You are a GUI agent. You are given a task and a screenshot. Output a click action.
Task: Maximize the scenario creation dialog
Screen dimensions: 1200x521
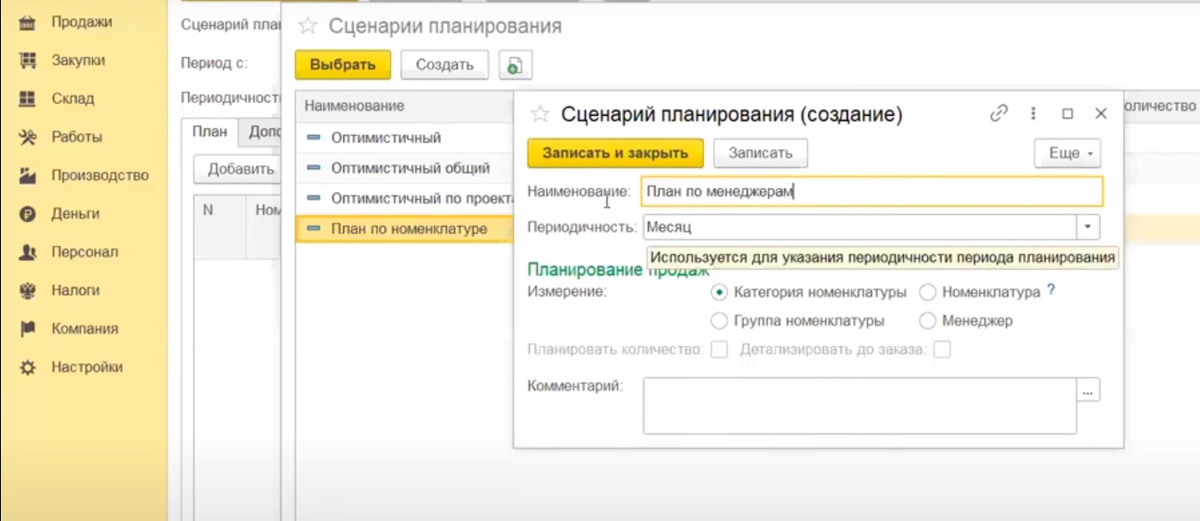click(x=1067, y=114)
